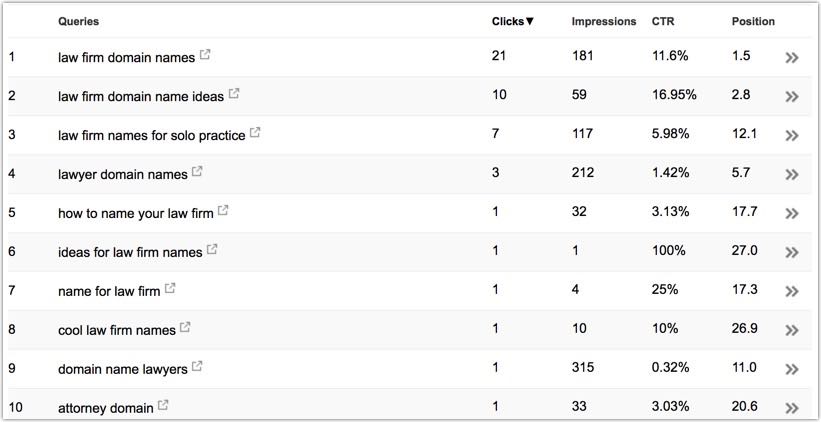Image resolution: width=821 pixels, height=422 pixels.
Task: Expand double-chevron on 'domain name lawyers' row
Action: (x=792, y=369)
